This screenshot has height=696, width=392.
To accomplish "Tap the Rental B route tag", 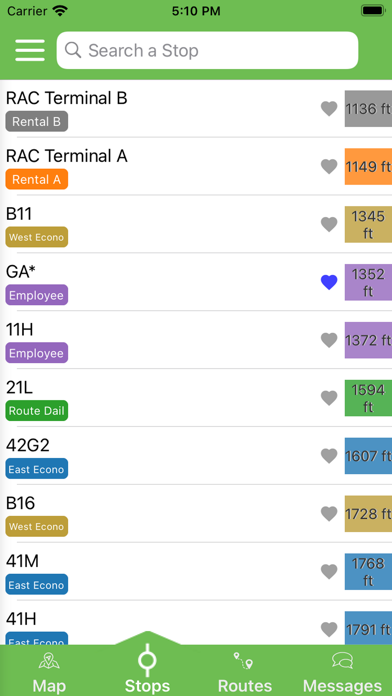I will point(36,122).
